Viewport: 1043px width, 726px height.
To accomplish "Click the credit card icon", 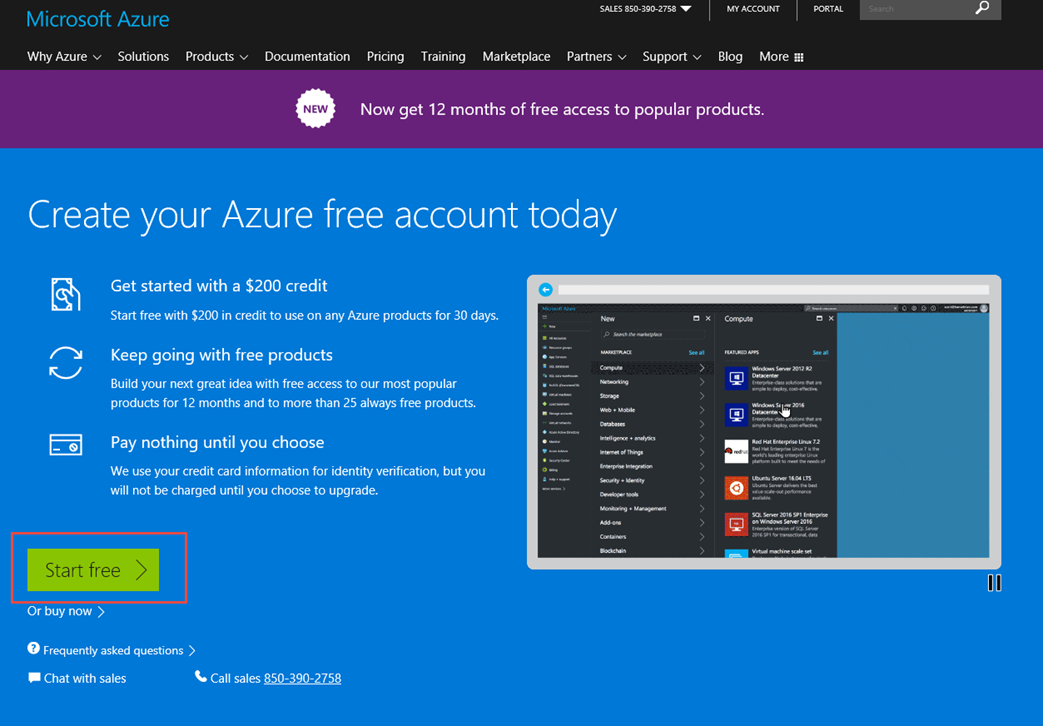I will point(66,445).
